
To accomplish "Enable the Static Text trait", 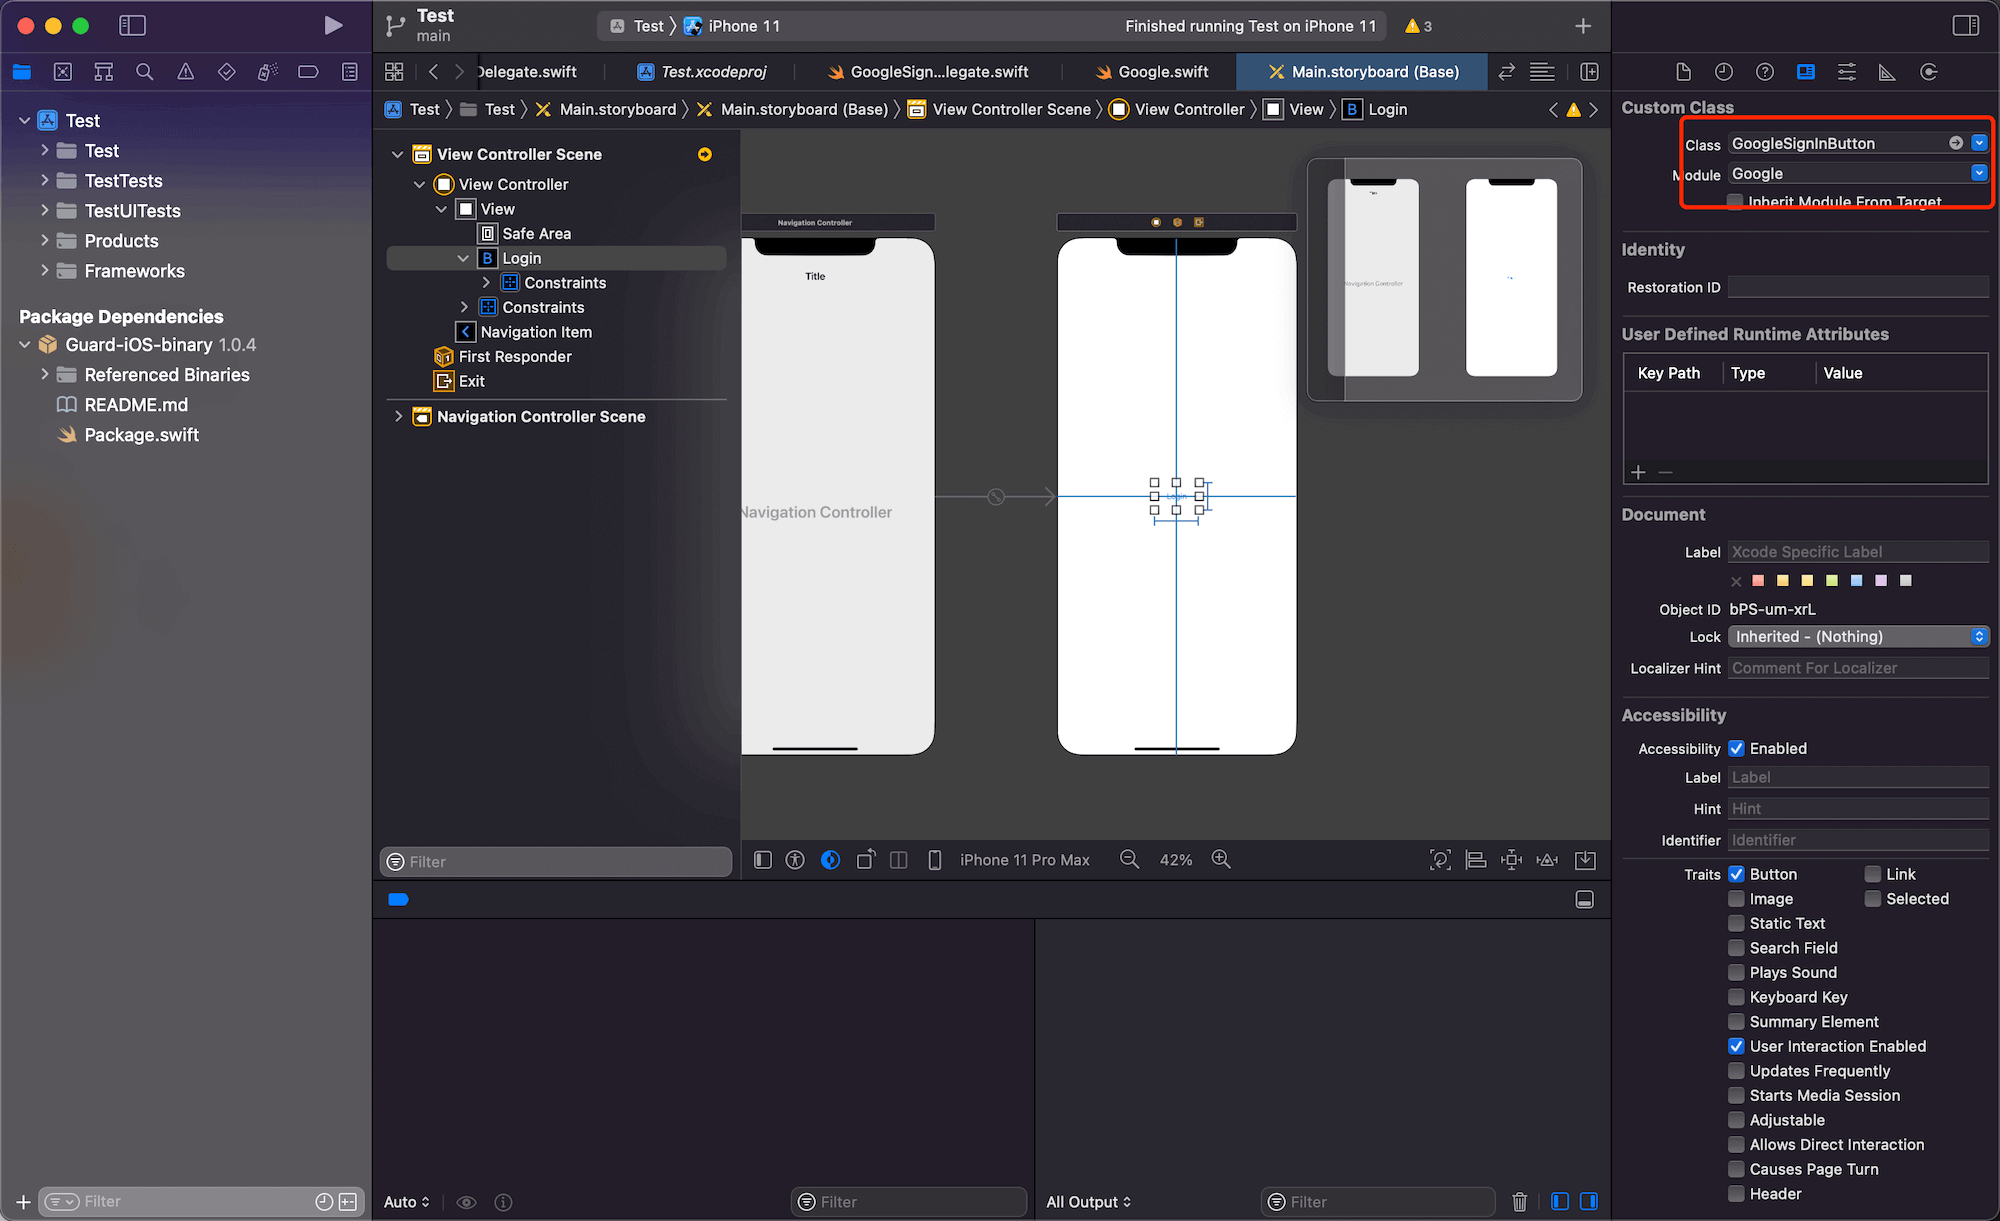I will coord(1736,923).
